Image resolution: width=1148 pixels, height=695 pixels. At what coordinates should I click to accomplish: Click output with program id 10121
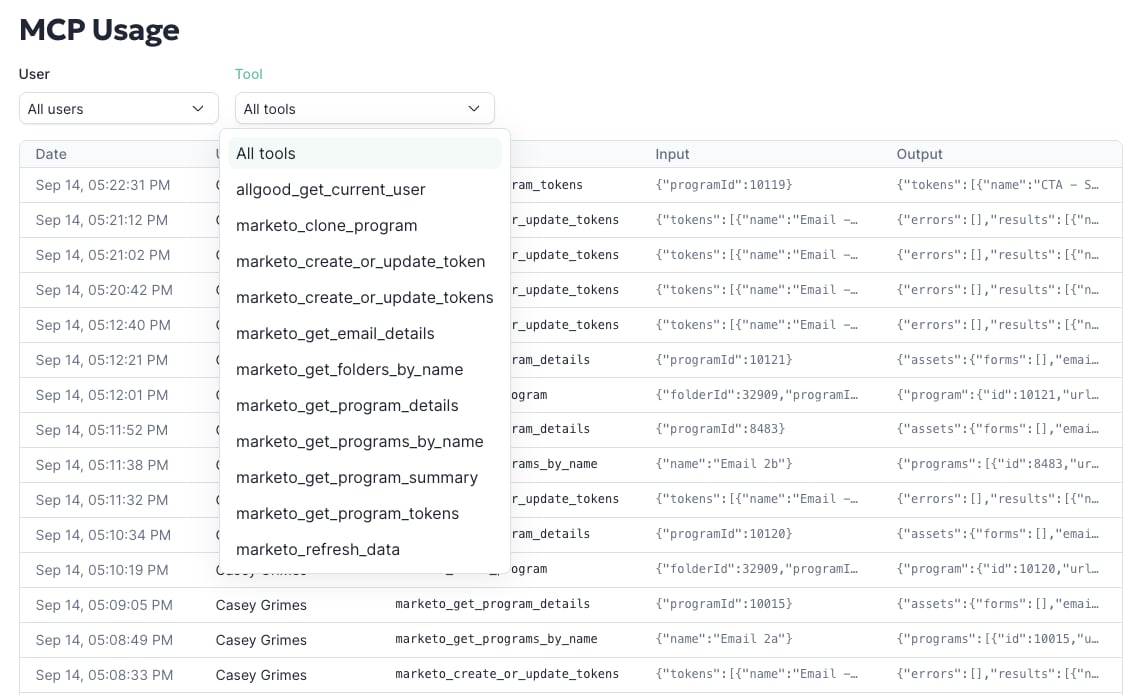(998, 395)
